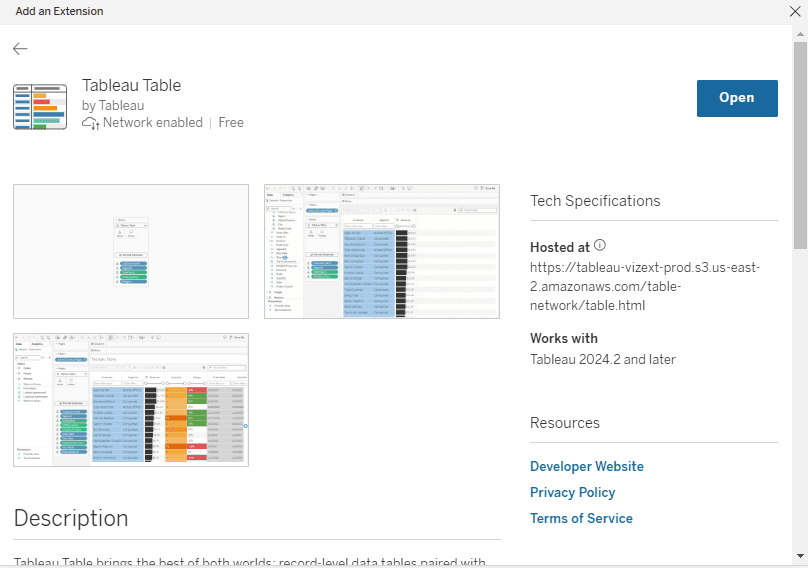808x568 pixels.
Task: Click the hosted URL text
Action: click(645, 287)
